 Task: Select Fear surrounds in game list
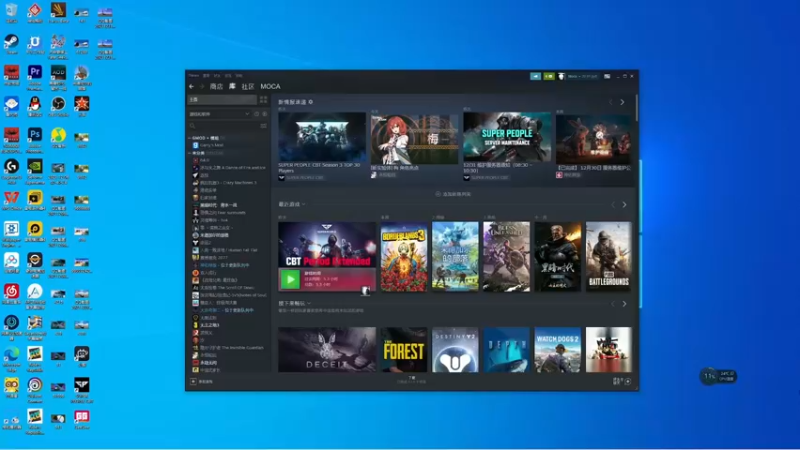pos(219,213)
